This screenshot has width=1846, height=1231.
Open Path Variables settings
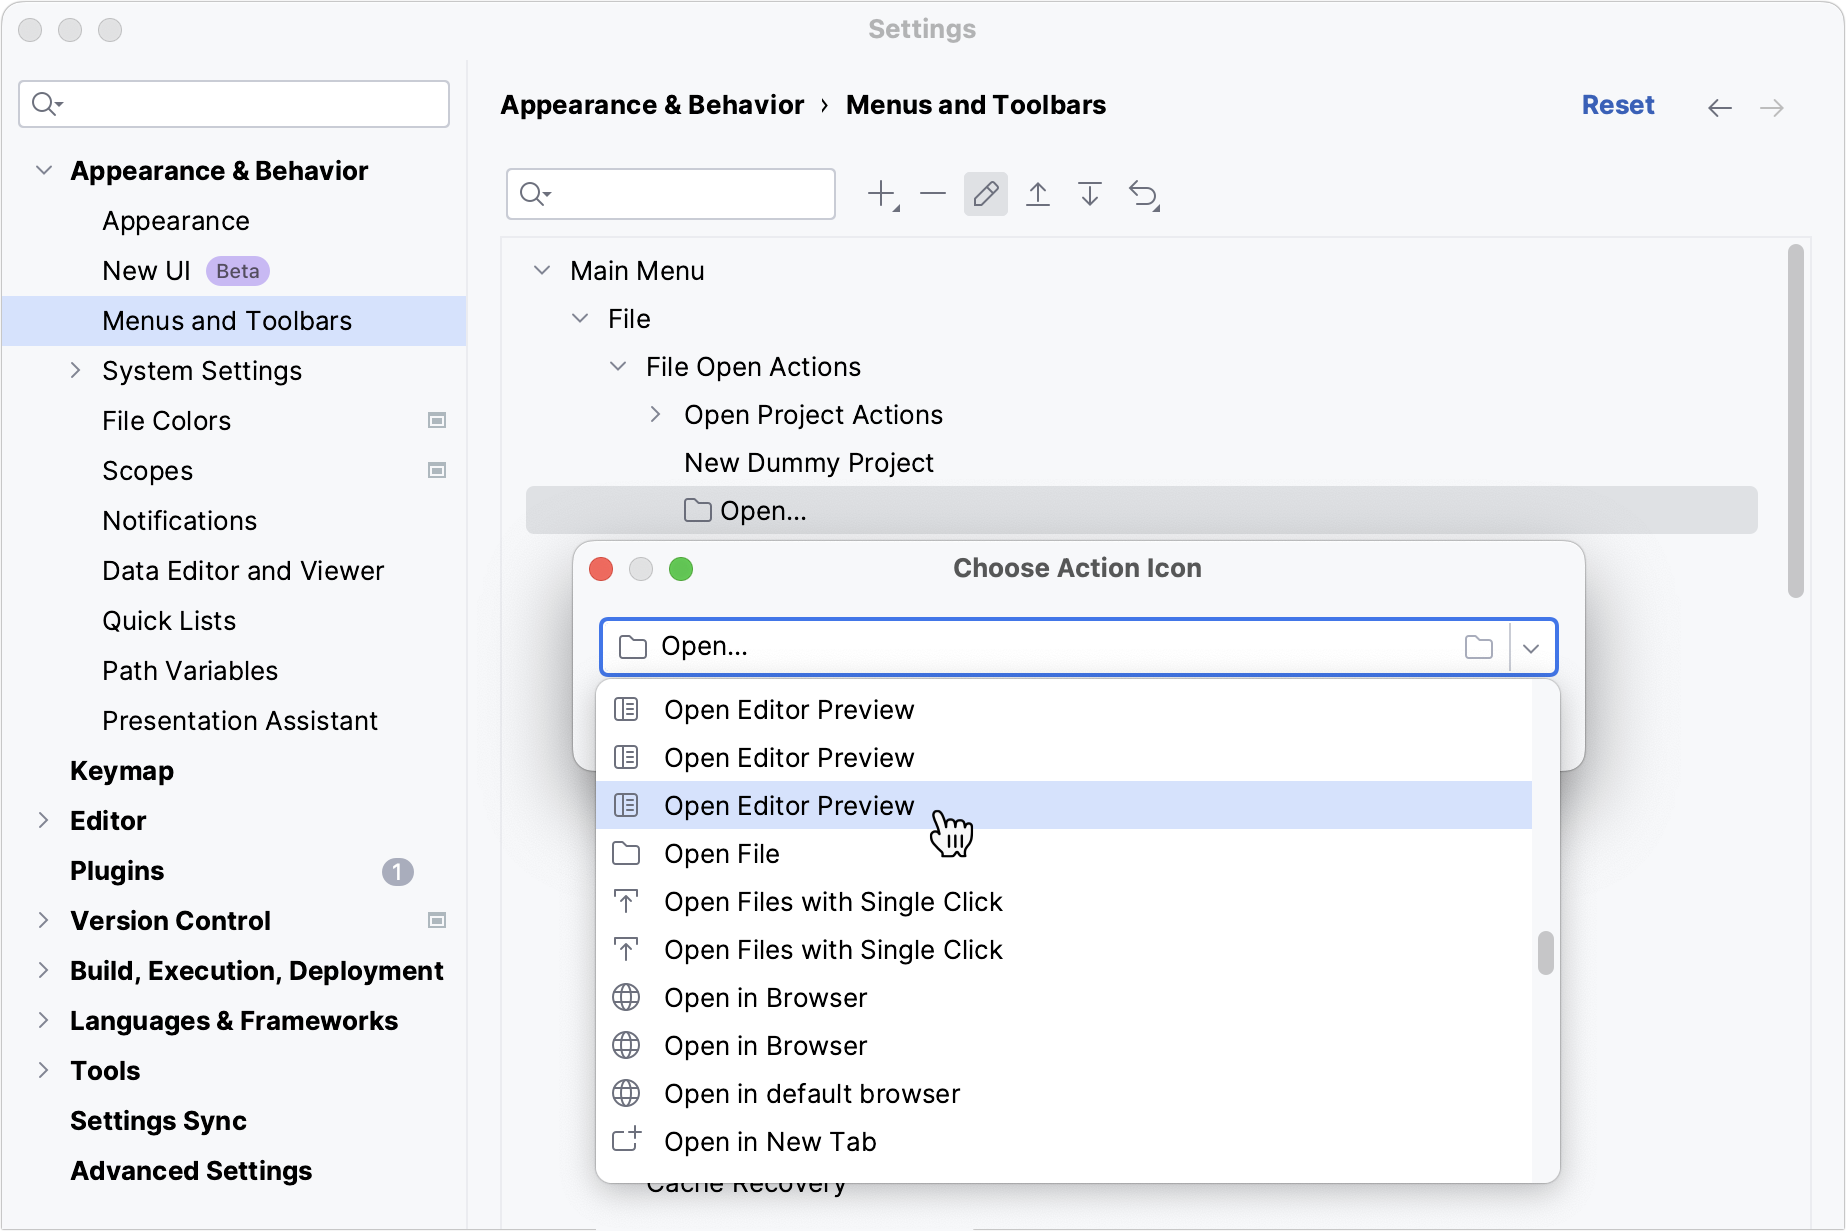190,671
